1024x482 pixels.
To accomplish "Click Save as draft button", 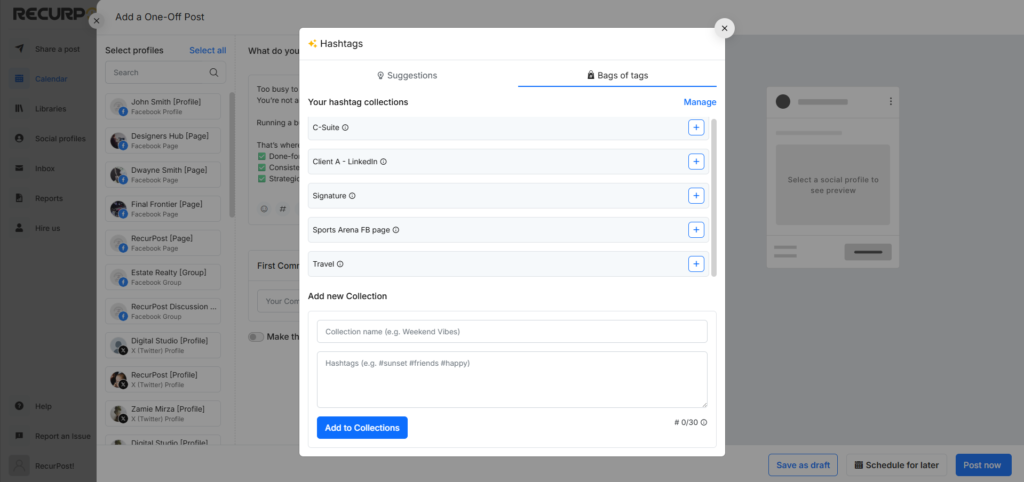I will tap(803, 465).
